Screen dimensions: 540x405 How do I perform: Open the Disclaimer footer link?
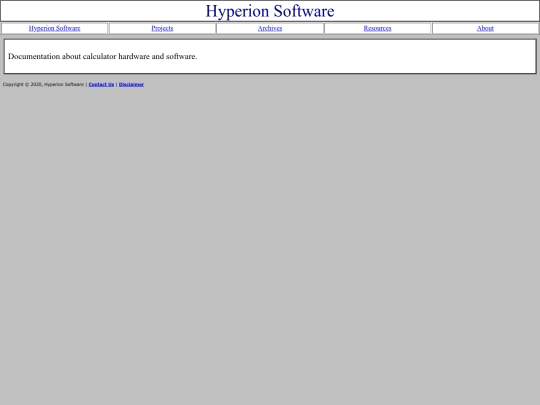click(x=131, y=84)
